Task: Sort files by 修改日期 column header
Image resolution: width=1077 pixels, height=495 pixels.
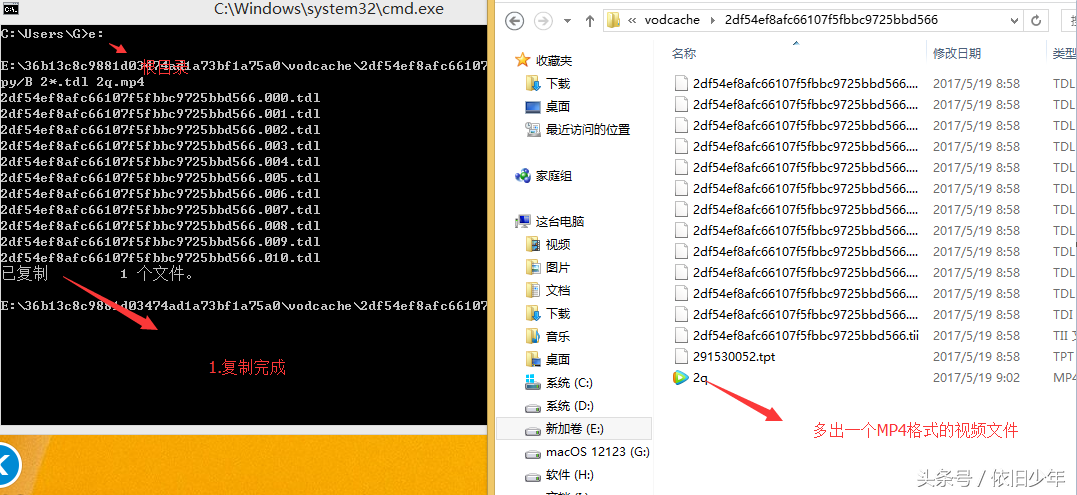Action: 957,53
